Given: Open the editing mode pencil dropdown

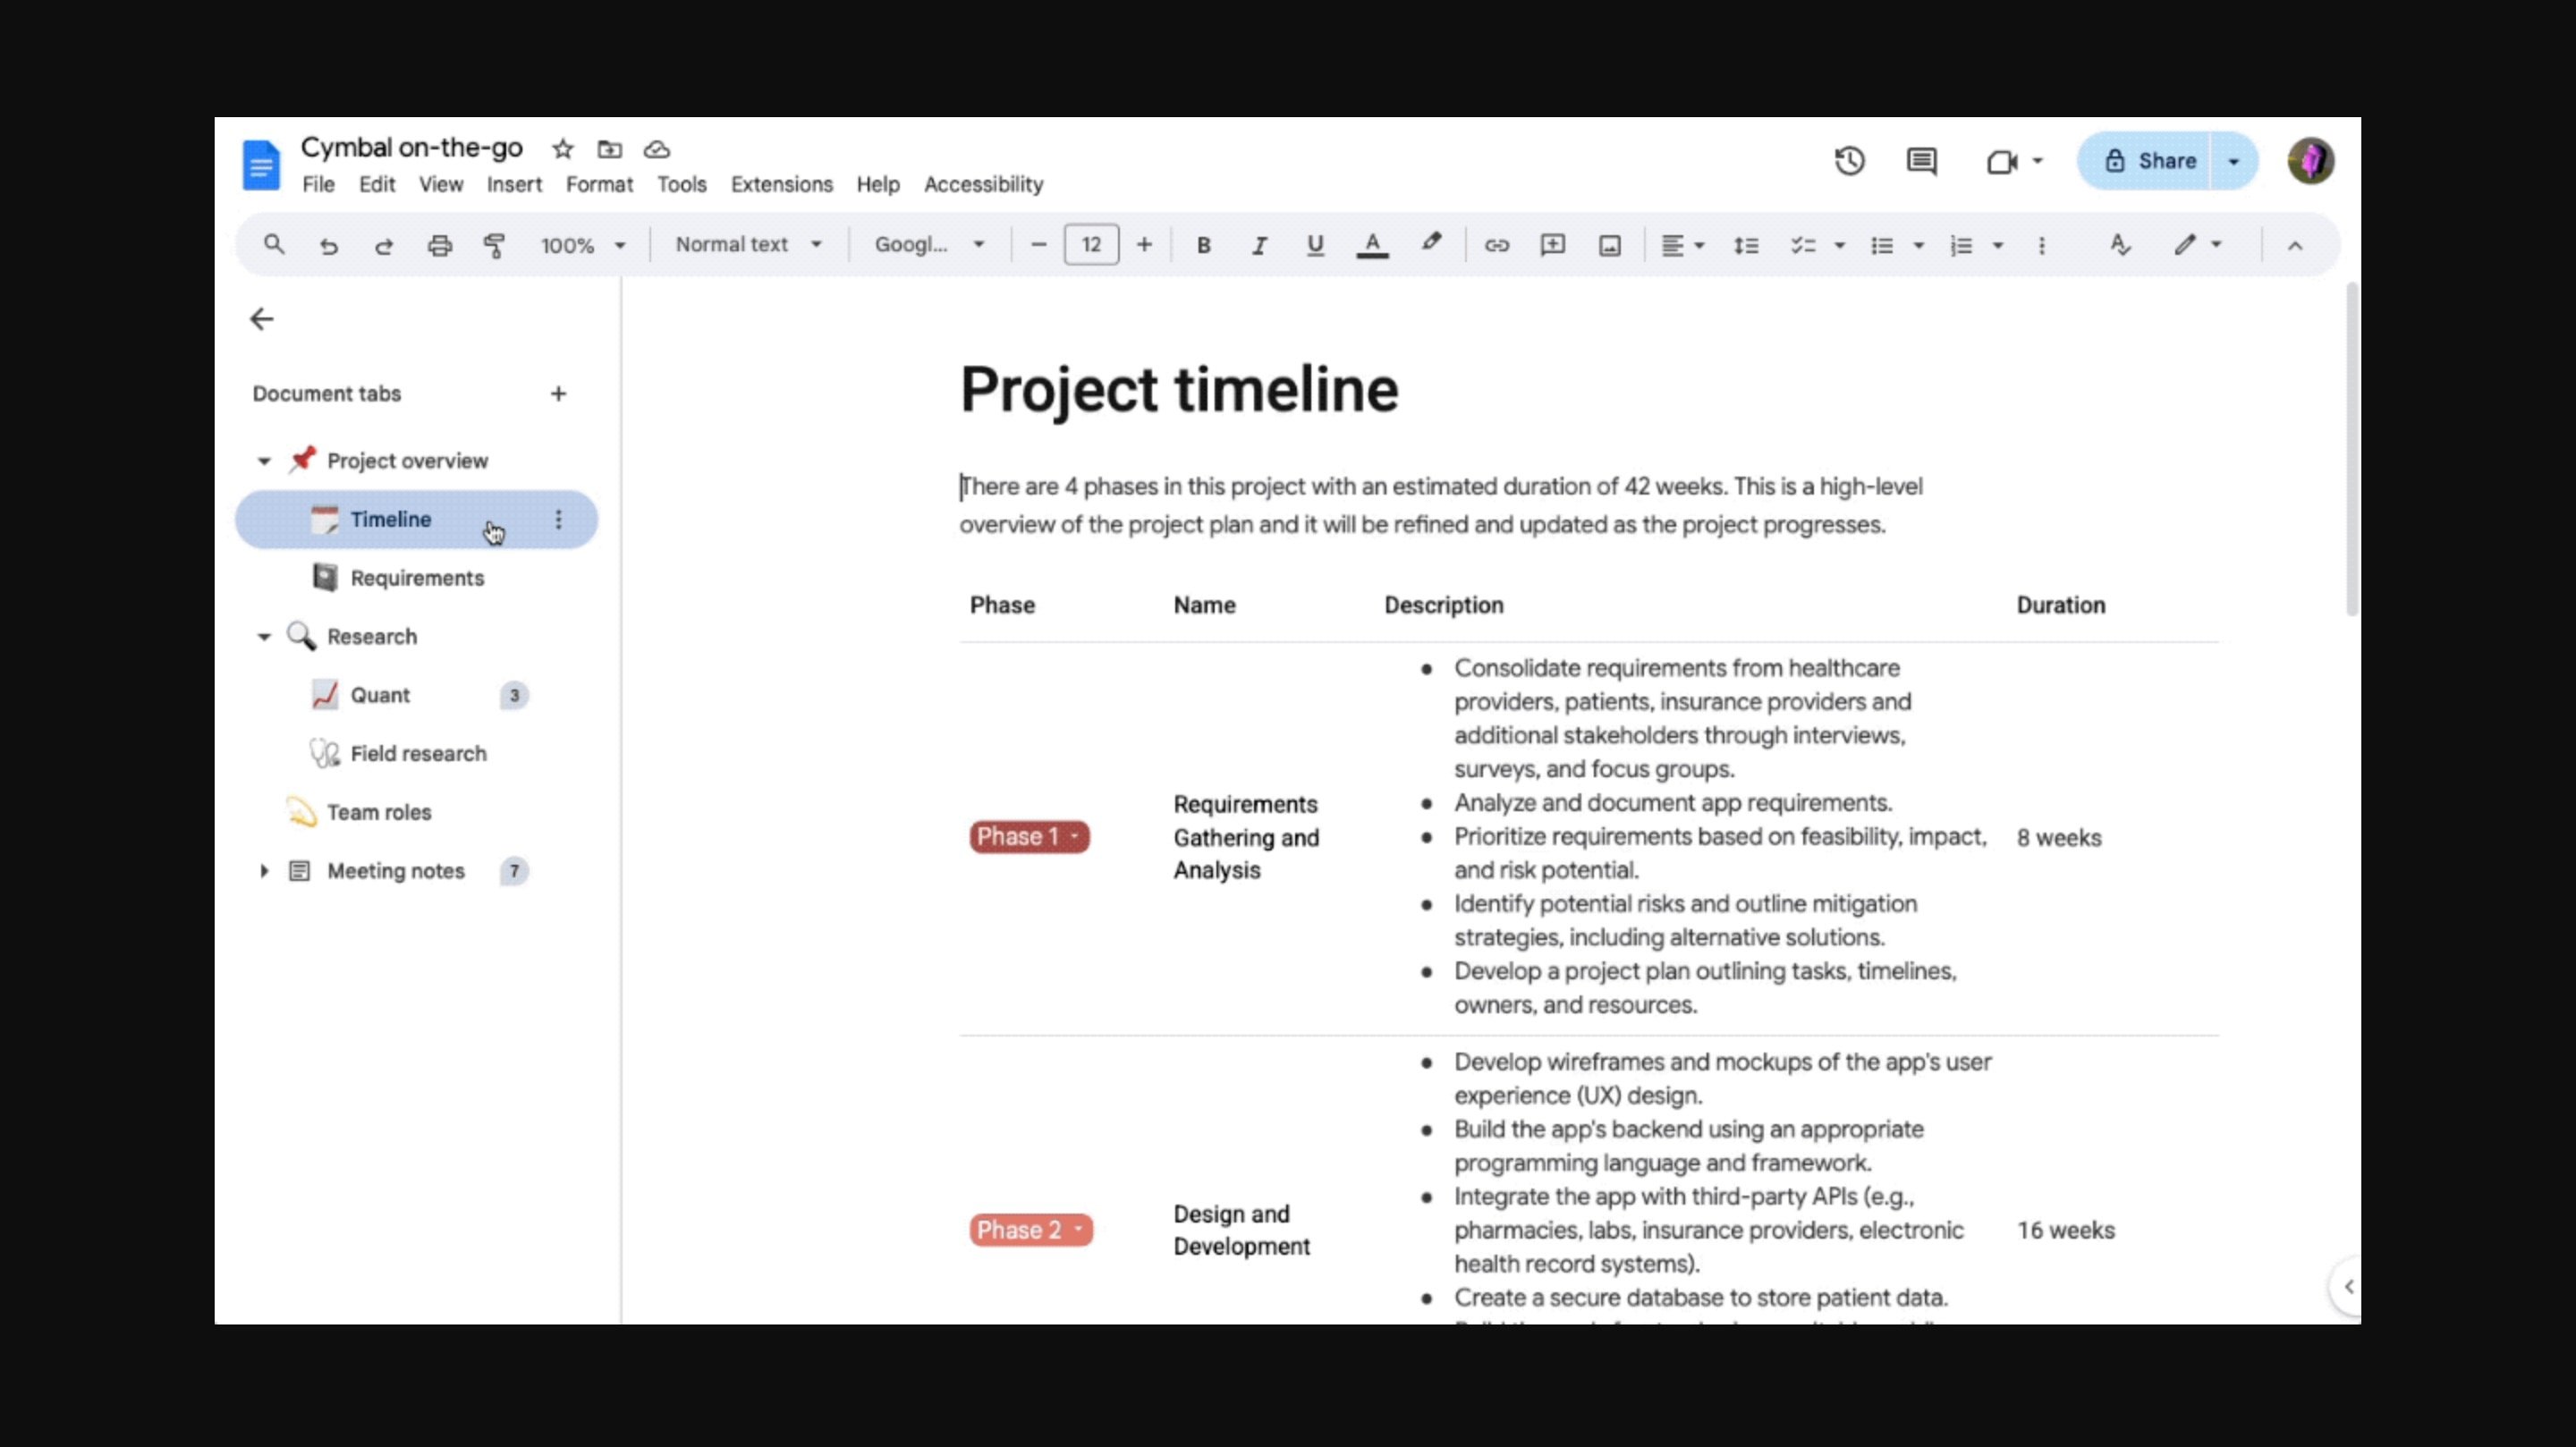Looking at the screenshot, I should tap(2196, 245).
